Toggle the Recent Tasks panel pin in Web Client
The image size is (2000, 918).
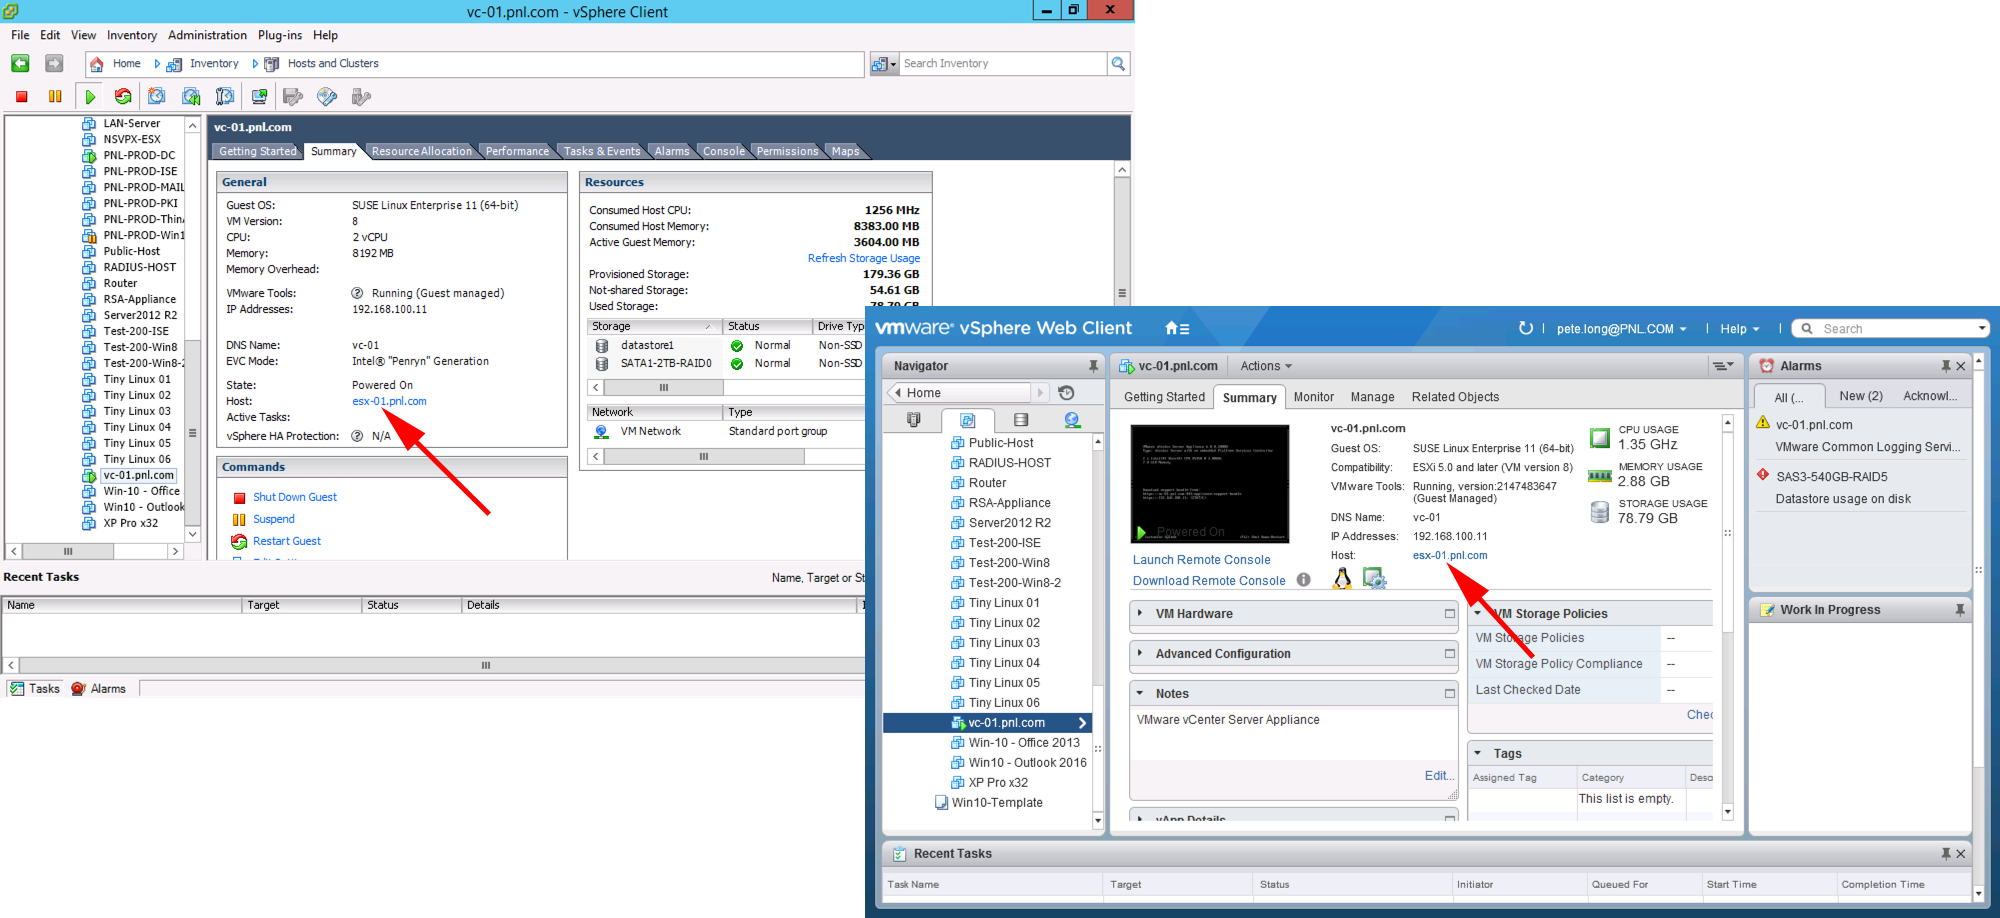point(1946,854)
